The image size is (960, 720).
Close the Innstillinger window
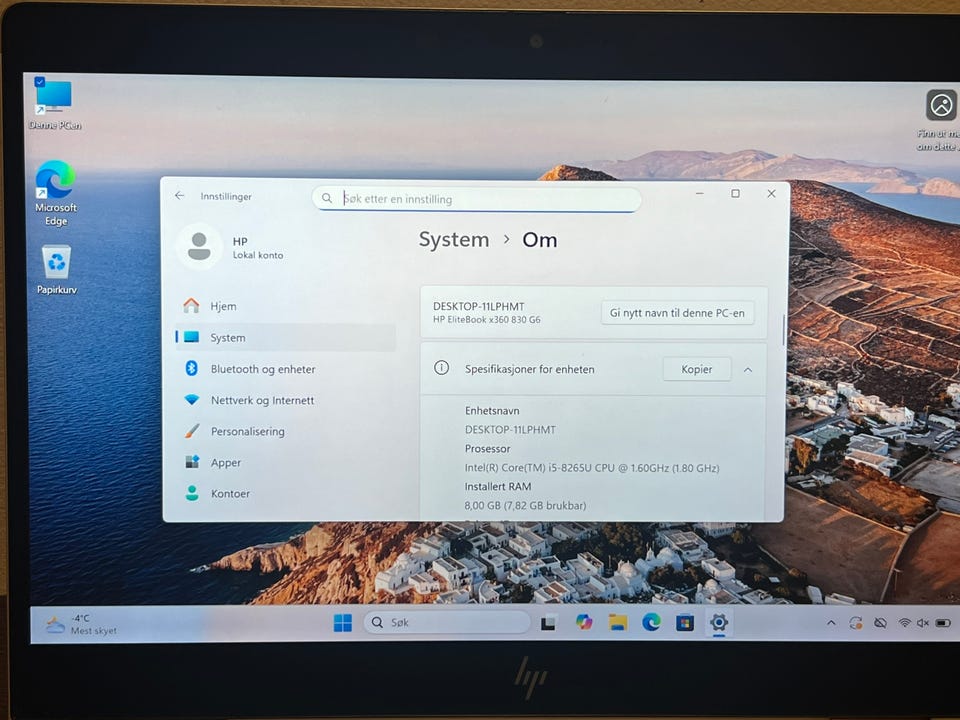pos(771,193)
